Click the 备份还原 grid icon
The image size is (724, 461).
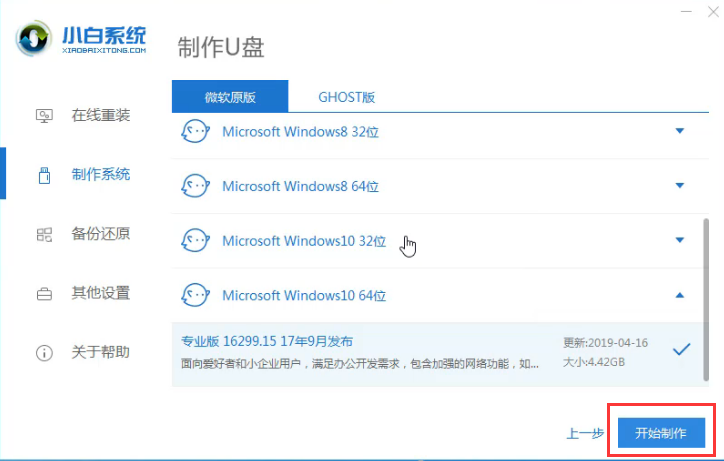pos(44,234)
